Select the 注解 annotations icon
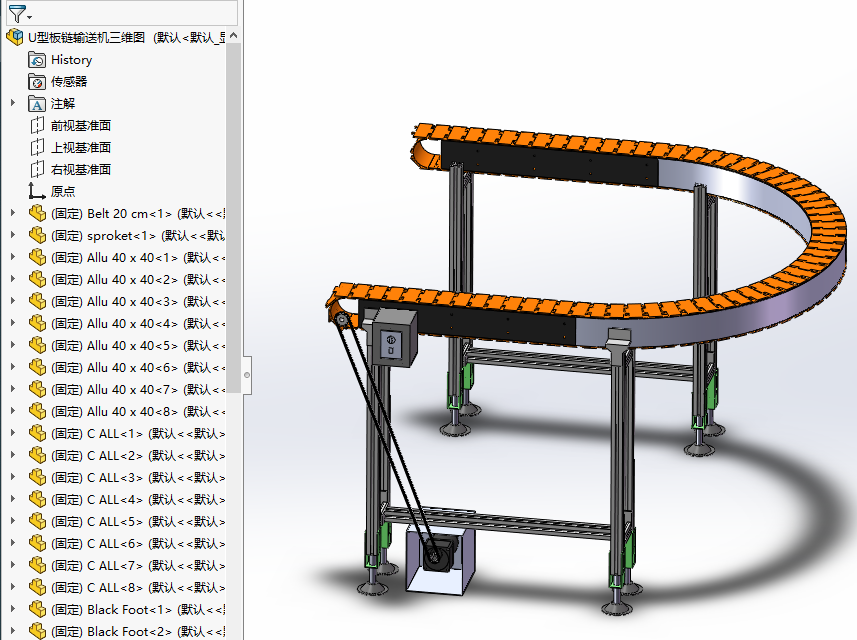The height and width of the screenshot is (640, 857). [x=37, y=103]
